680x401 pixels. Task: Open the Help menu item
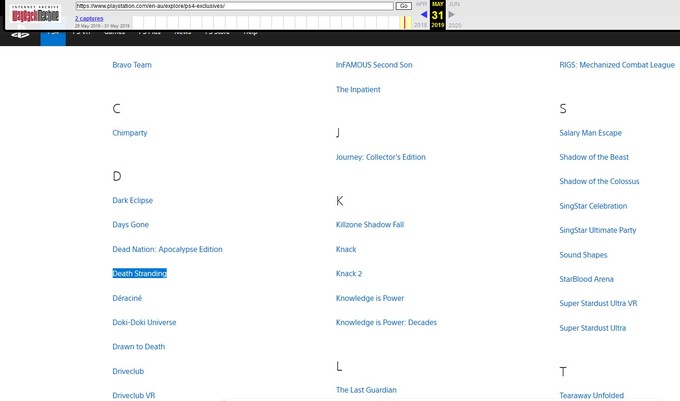[x=250, y=33]
